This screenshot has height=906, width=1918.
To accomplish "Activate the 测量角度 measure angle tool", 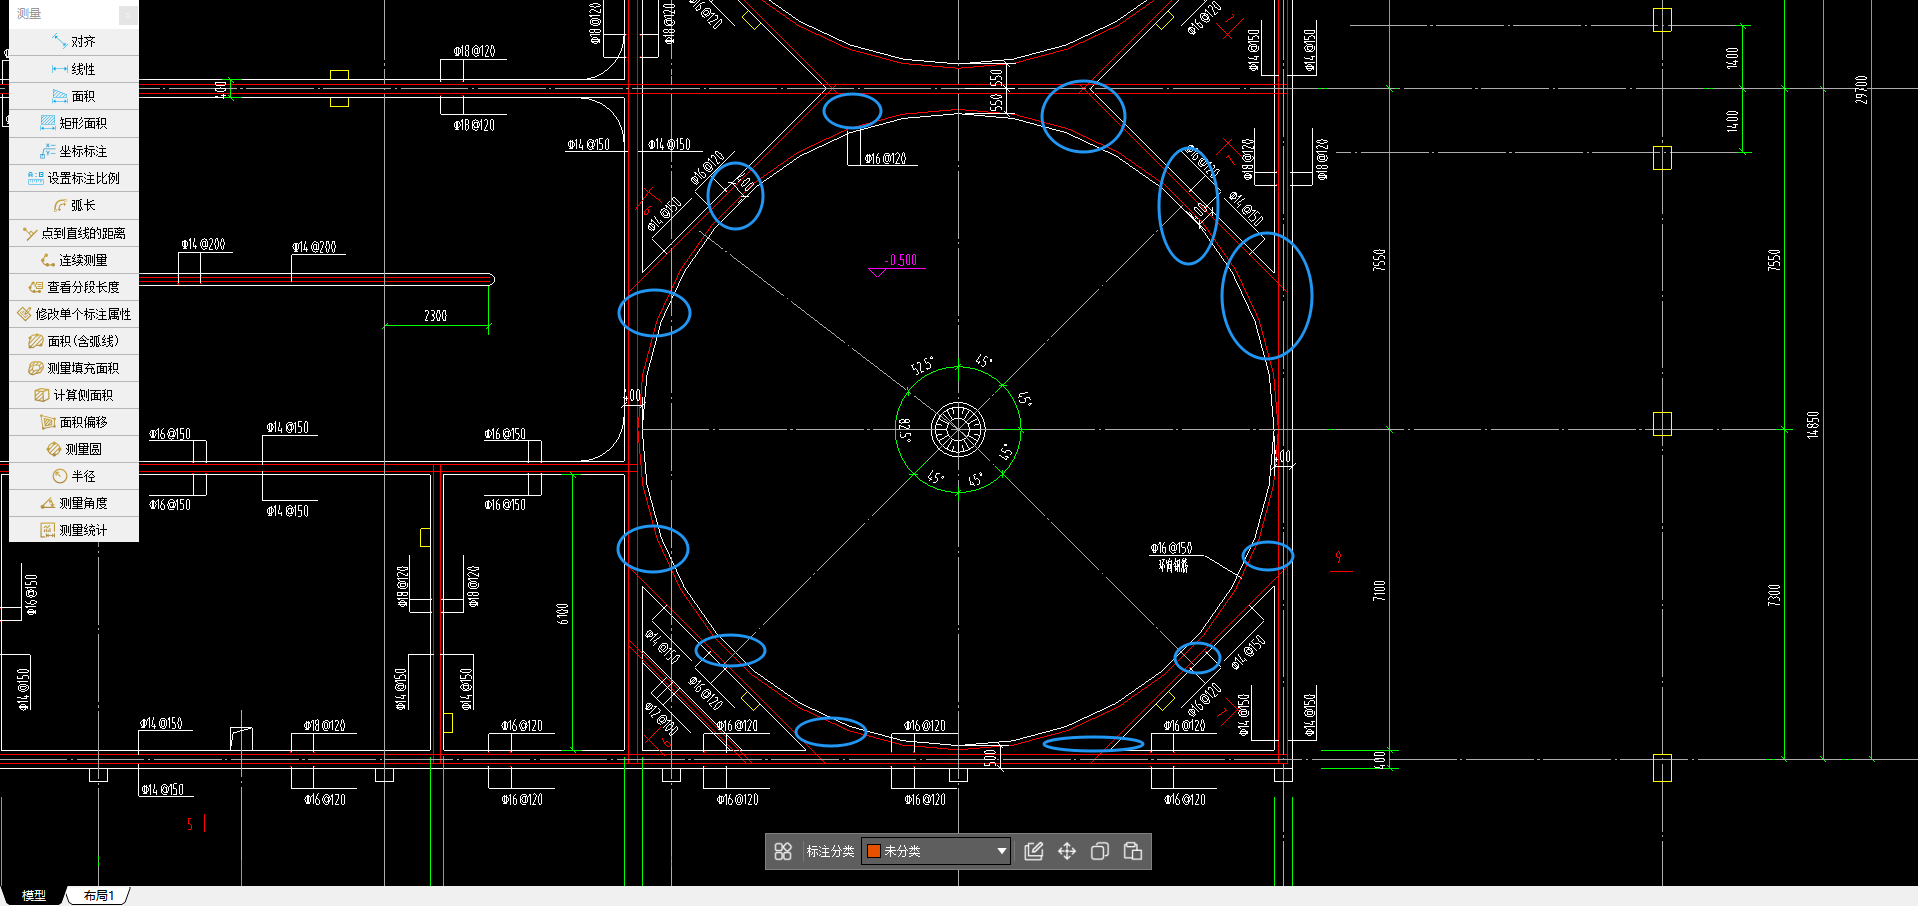I will [74, 503].
